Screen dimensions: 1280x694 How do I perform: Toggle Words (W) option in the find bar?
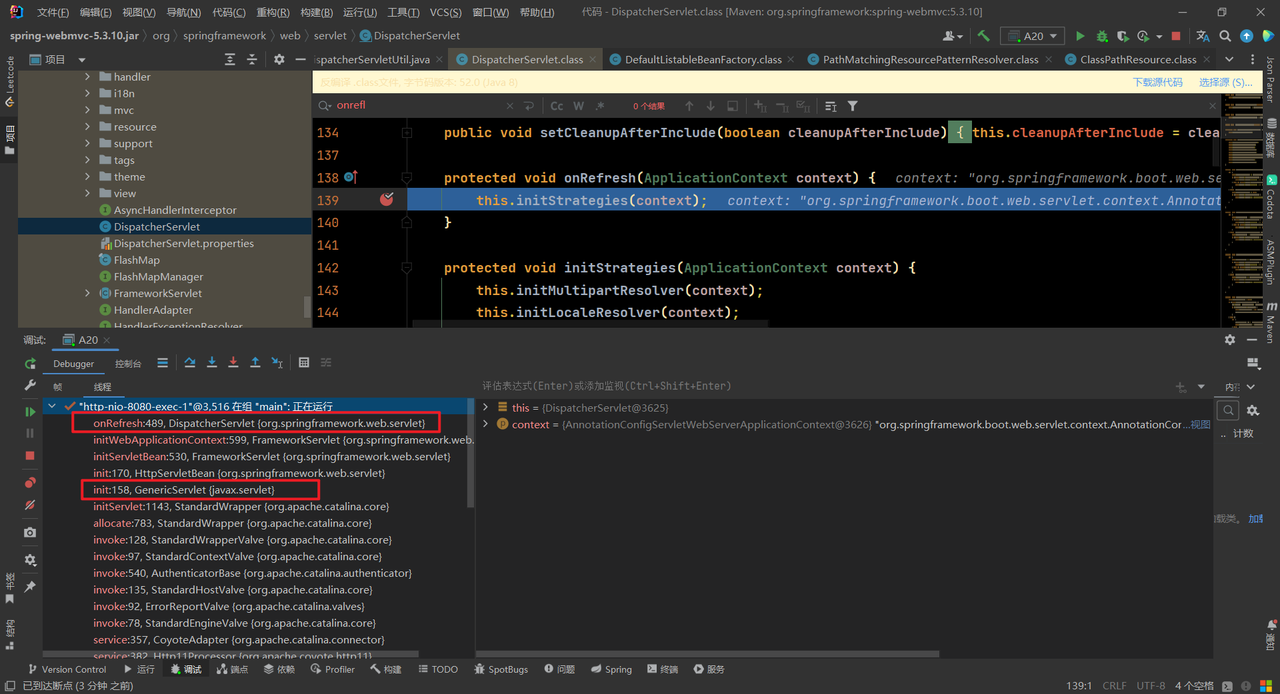tap(578, 106)
